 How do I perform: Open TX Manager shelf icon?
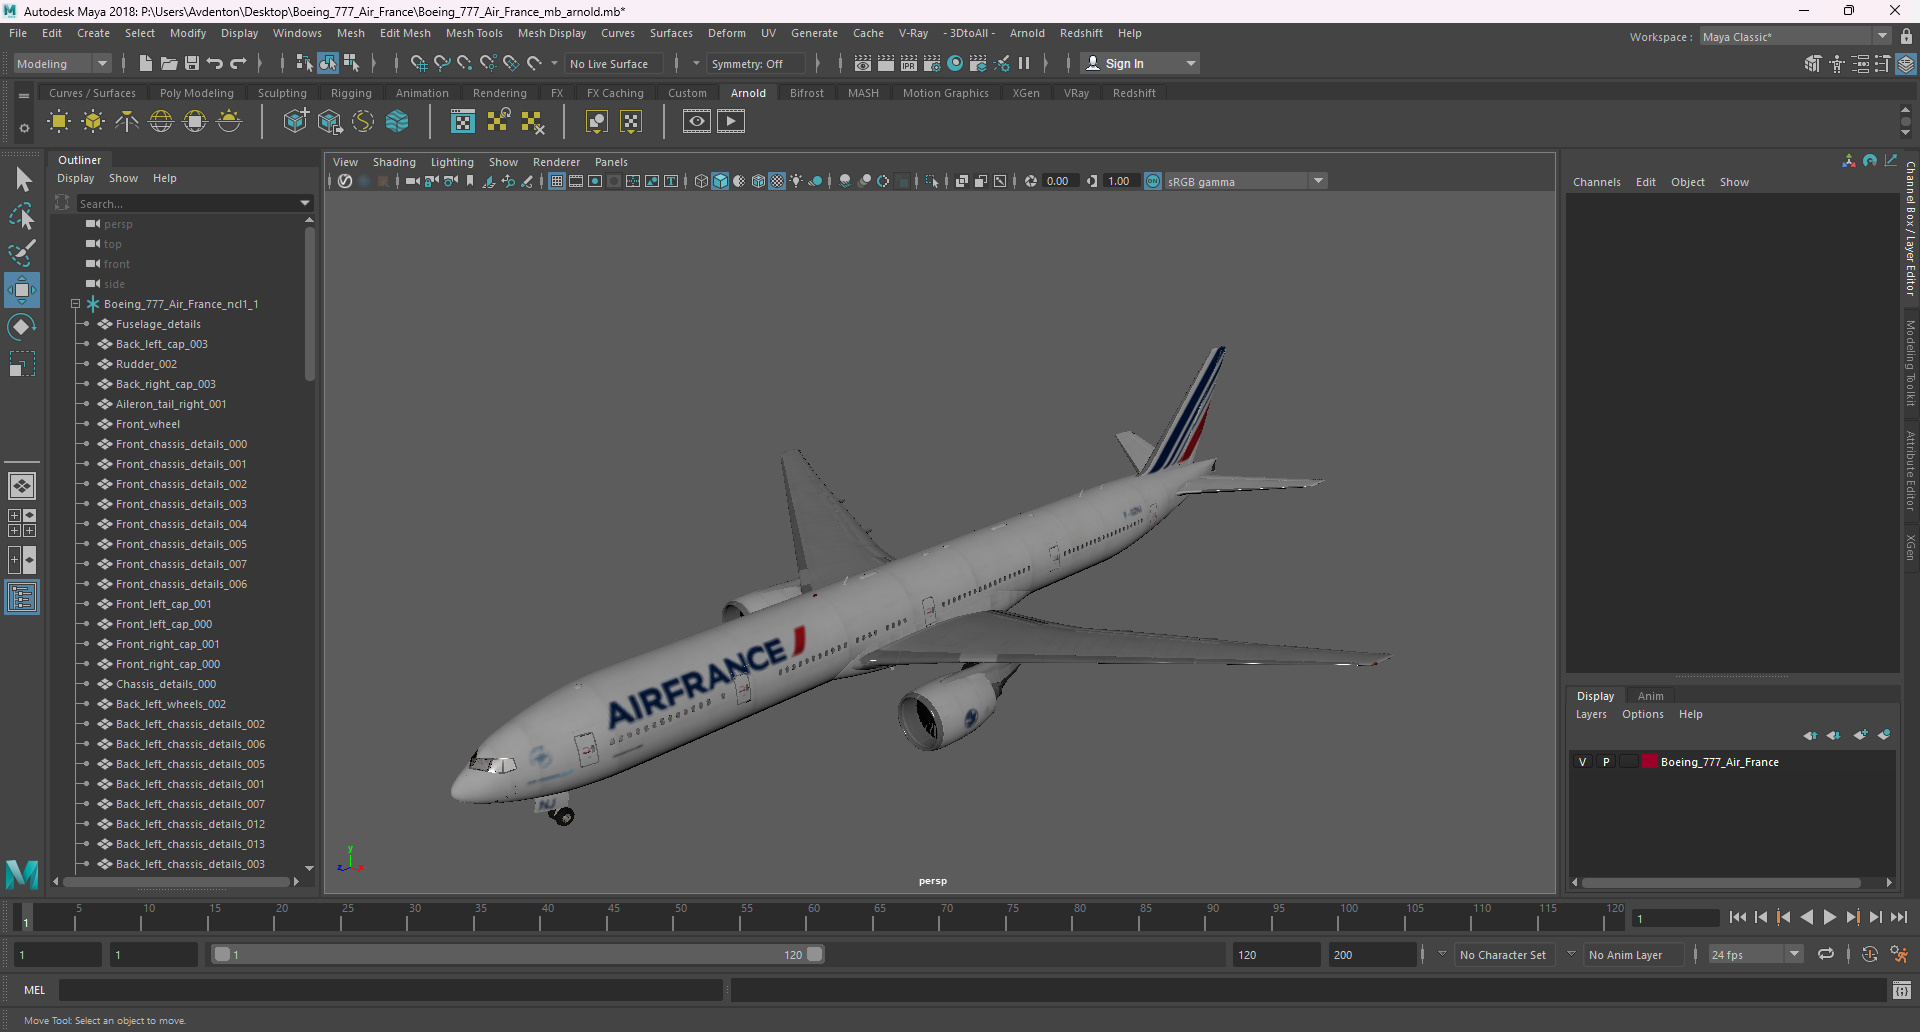tap(463, 122)
